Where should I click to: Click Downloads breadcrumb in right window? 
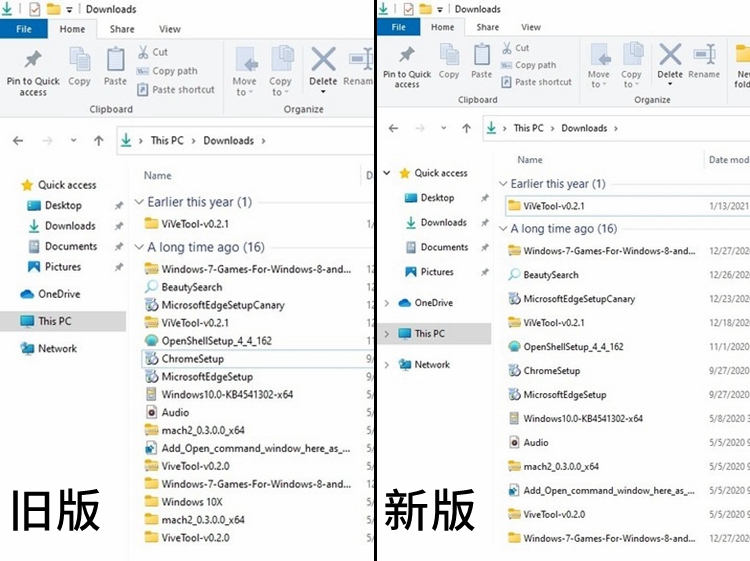(x=584, y=128)
